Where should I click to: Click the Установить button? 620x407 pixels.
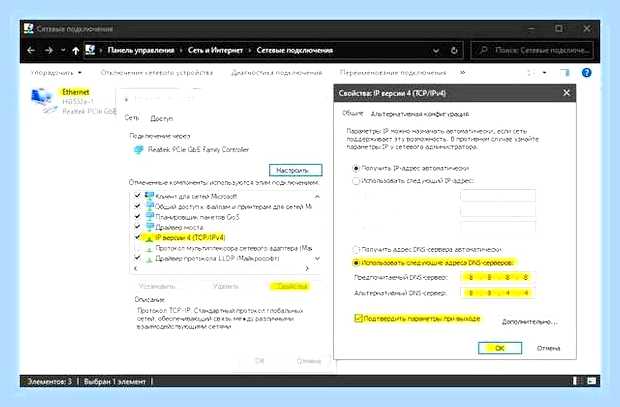[x=157, y=286]
